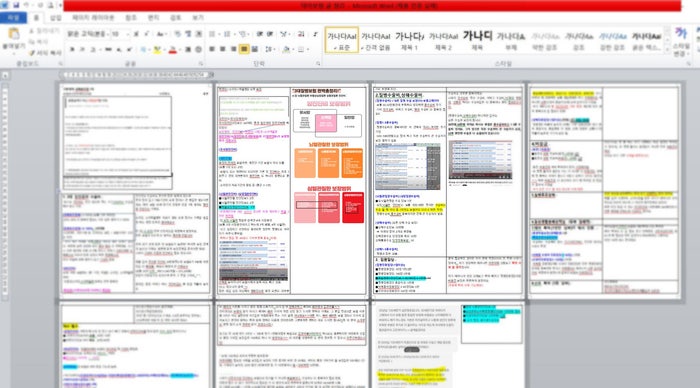Click the sort icon in paragraph group
The width and height of the screenshot is (700, 388).
pos(301,34)
